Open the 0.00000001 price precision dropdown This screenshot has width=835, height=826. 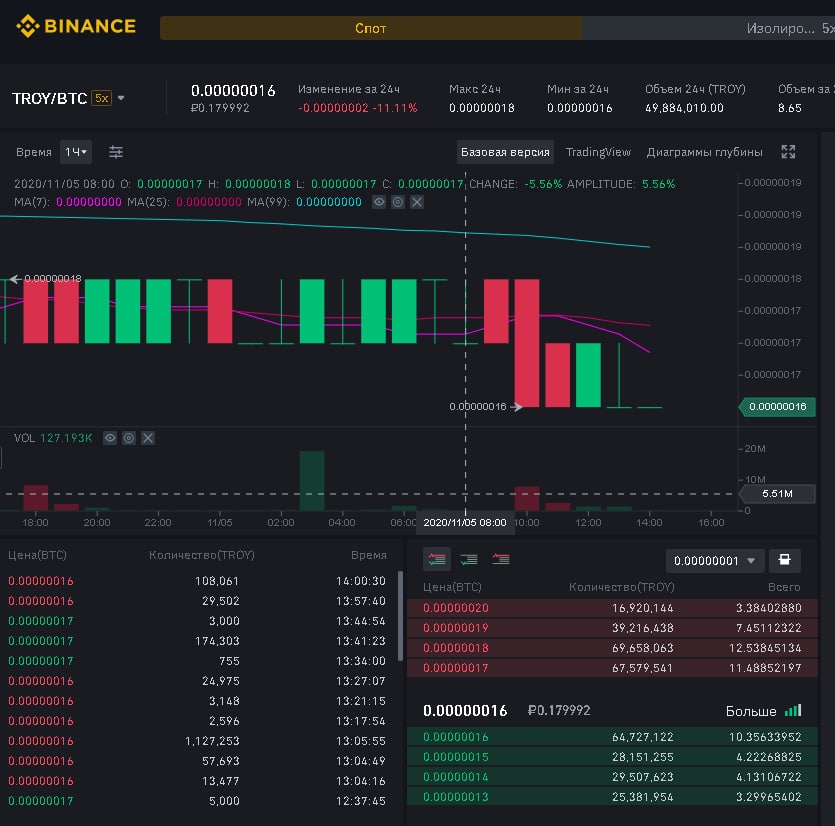pyautogui.click(x=715, y=561)
